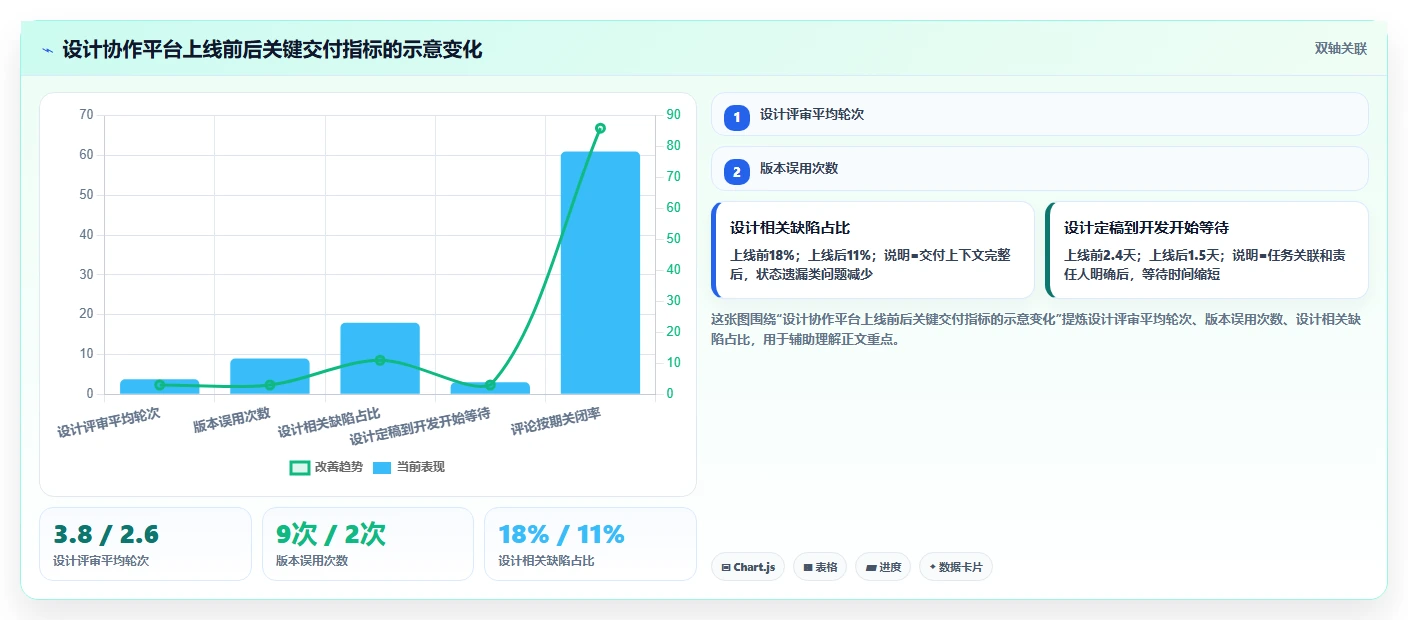This screenshot has width=1408, height=620.
Task: Click the 3.8 / 2.6 stat card
Action: pyautogui.click(x=145, y=544)
